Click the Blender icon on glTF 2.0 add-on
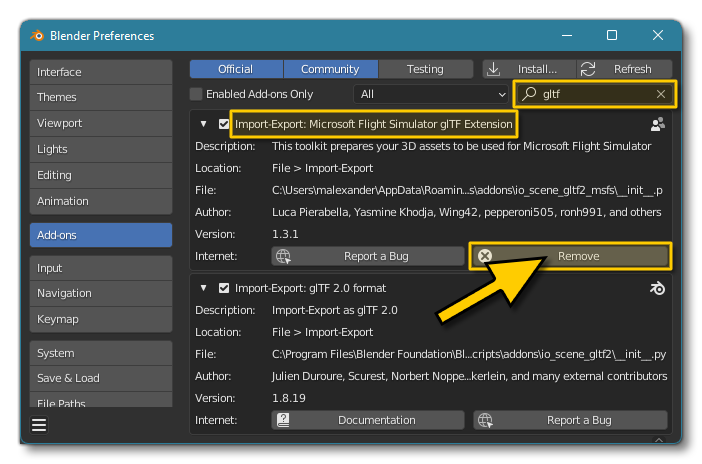This screenshot has height=464, width=702. point(657,288)
